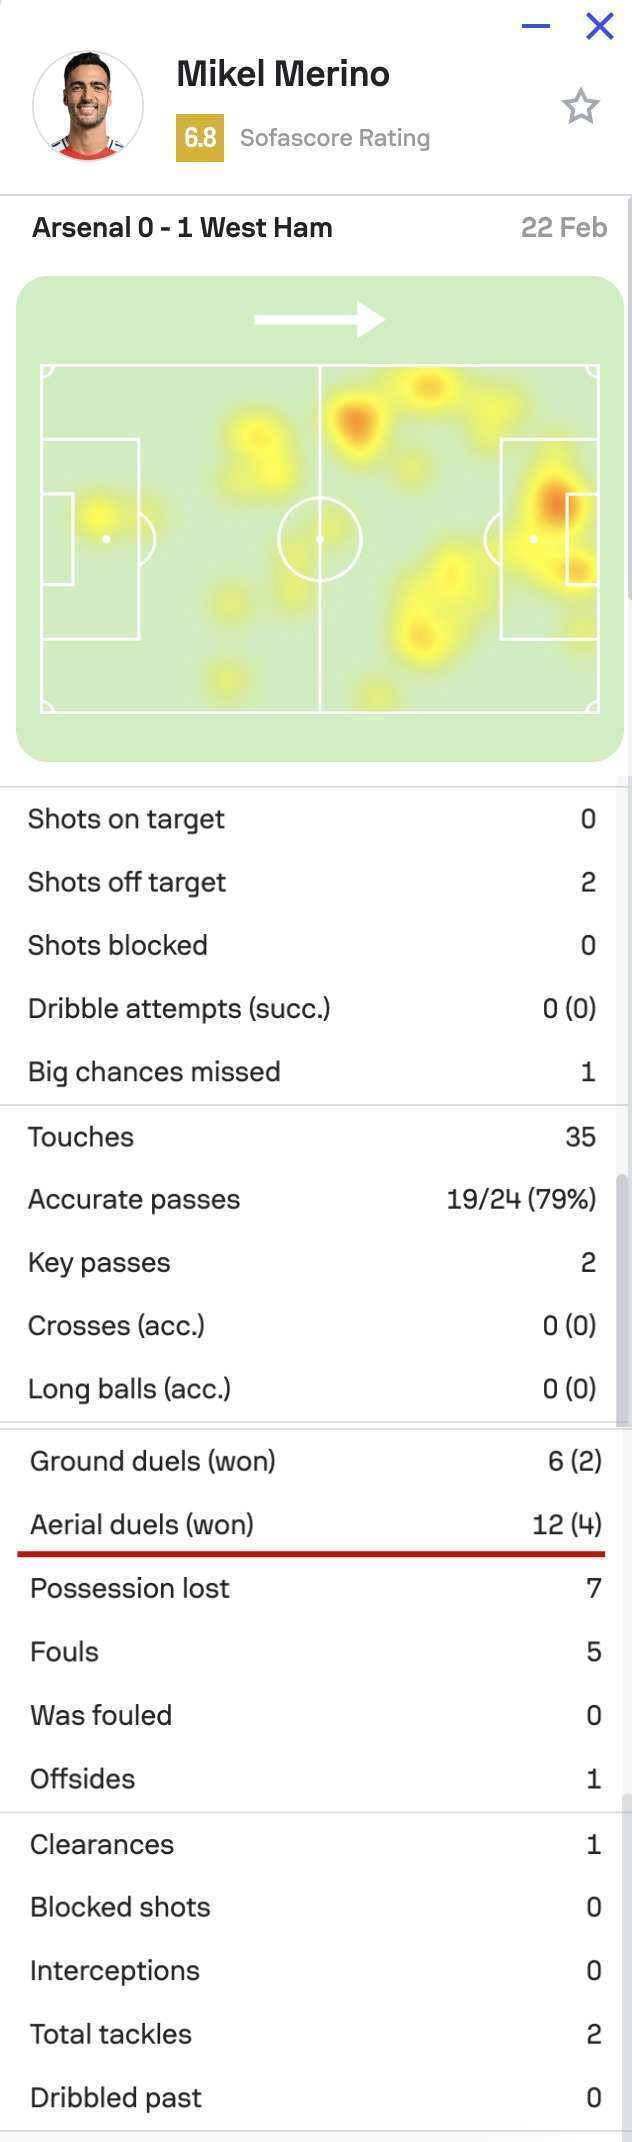
Task: Click the 22 Feb match date
Action: click(564, 228)
